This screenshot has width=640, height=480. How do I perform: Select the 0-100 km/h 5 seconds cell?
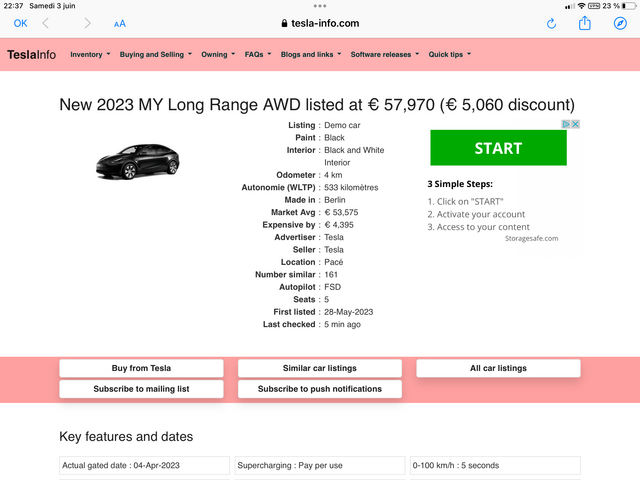pos(495,465)
